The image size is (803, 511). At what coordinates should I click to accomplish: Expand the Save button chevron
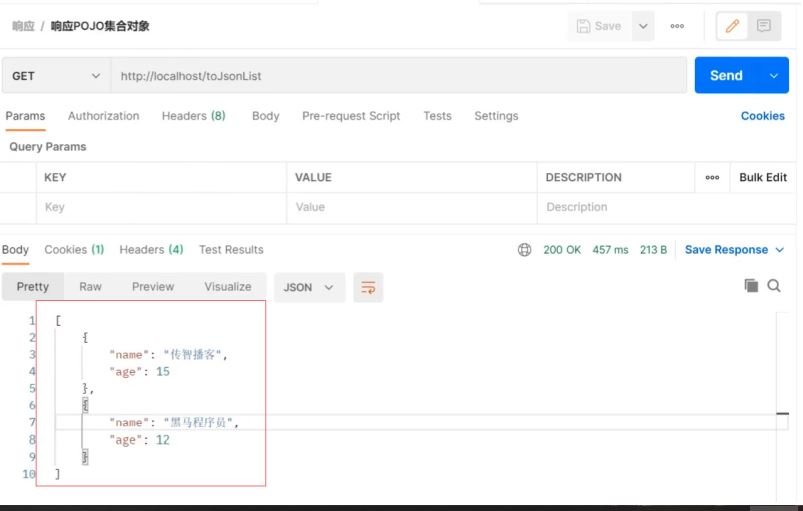tap(643, 27)
